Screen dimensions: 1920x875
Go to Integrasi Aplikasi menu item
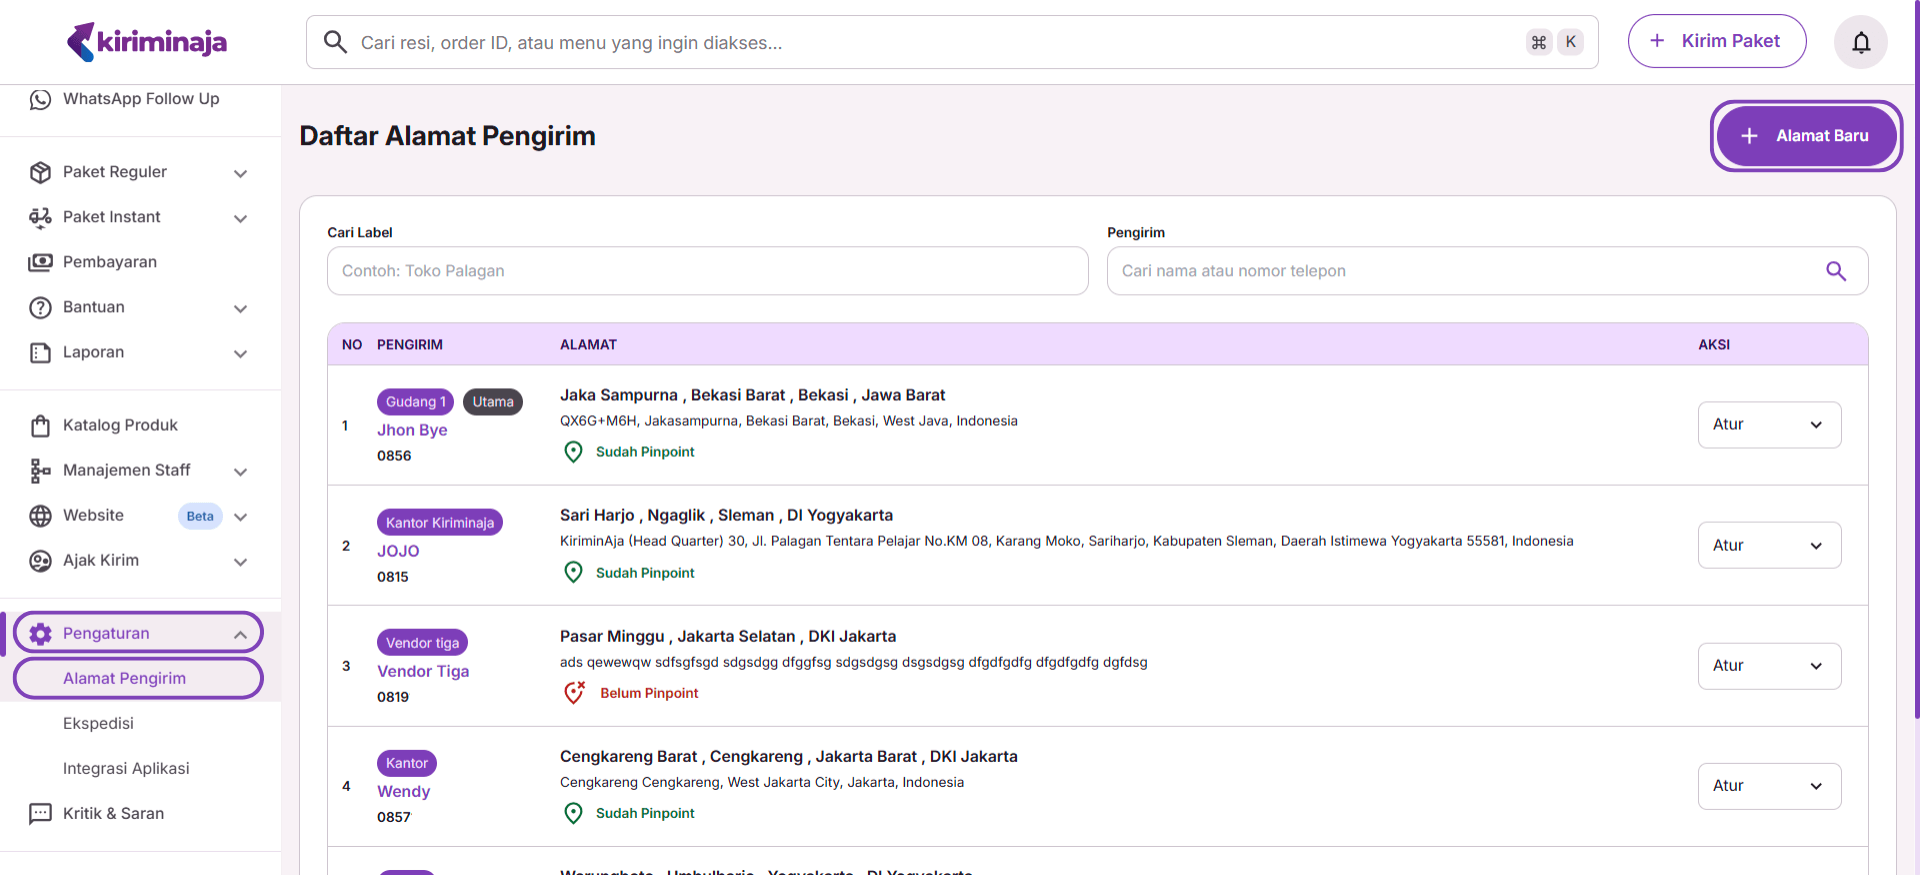point(126,768)
